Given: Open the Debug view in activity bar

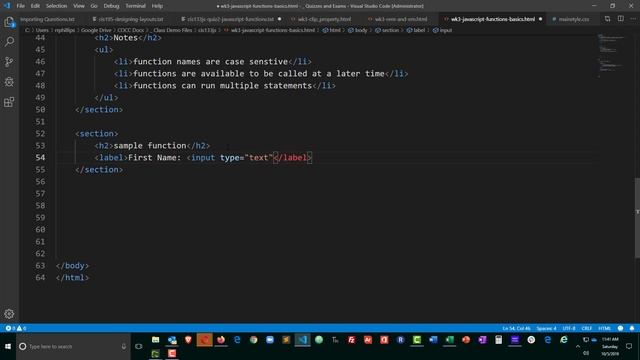Looking at the screenshot, I should tap(9, 82).
